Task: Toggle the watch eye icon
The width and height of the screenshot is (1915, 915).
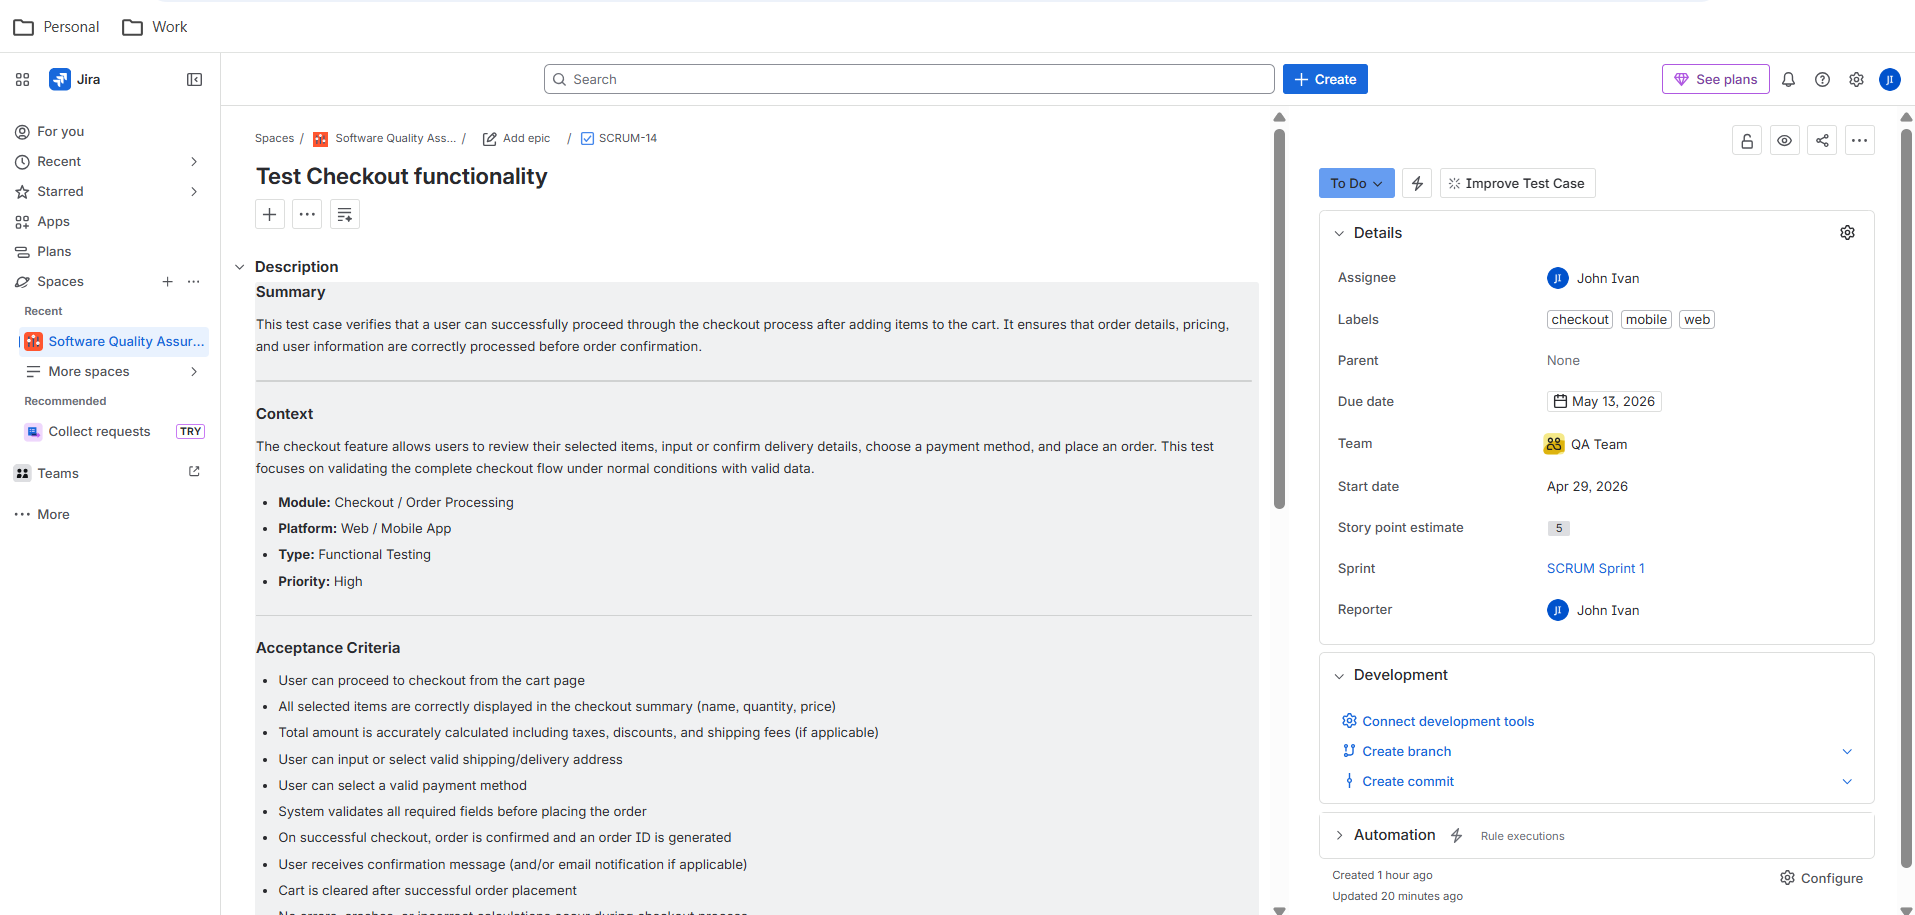Action: (1784, 140)
